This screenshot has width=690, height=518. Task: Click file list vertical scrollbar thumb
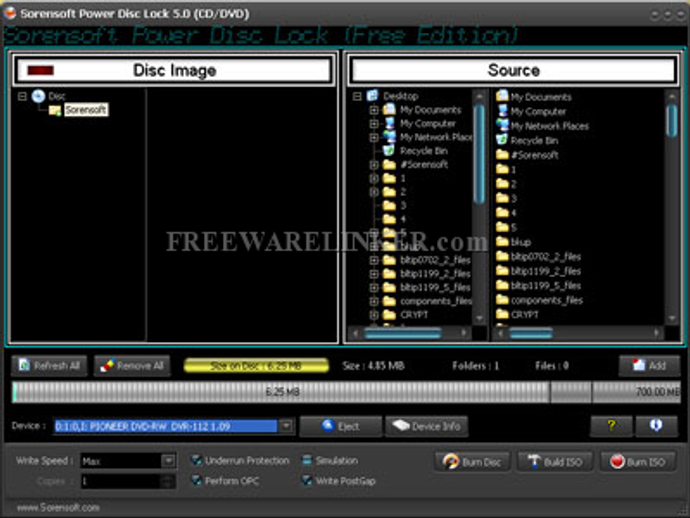click(672, 120)
